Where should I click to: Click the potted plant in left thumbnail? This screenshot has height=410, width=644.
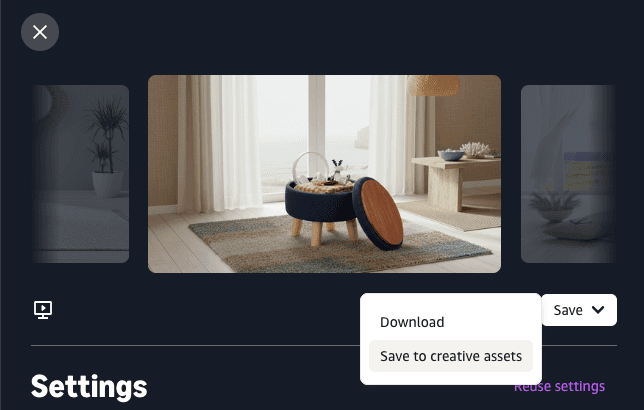point(107,148)
